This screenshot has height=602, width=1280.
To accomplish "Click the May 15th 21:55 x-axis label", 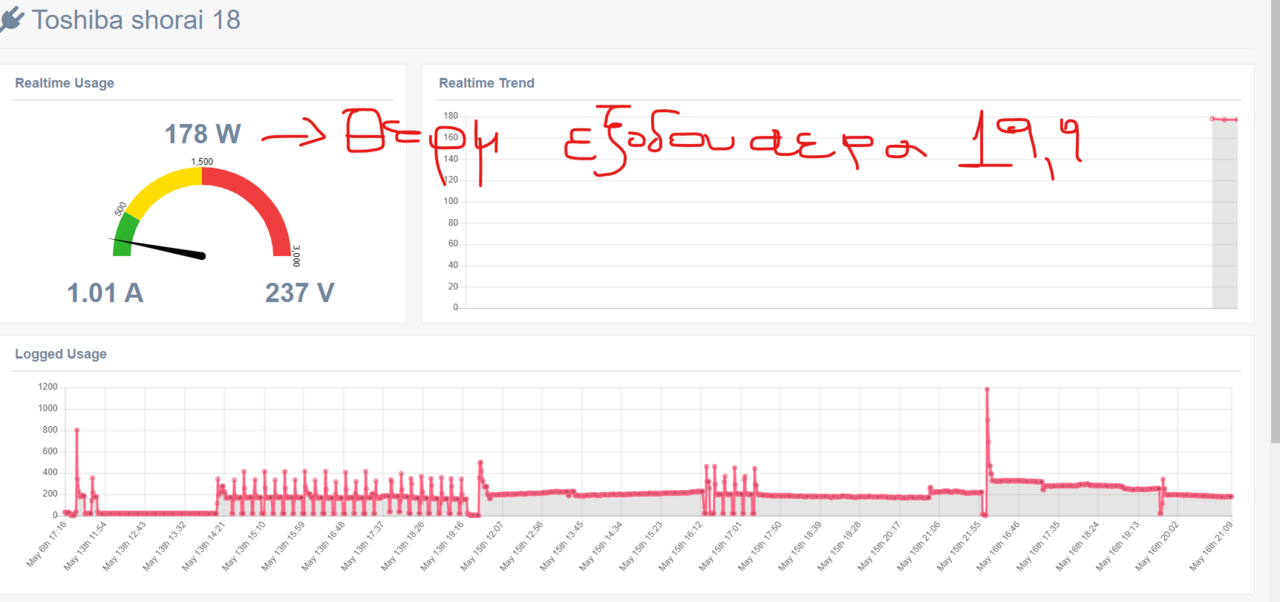I will (x=957, y=547).
